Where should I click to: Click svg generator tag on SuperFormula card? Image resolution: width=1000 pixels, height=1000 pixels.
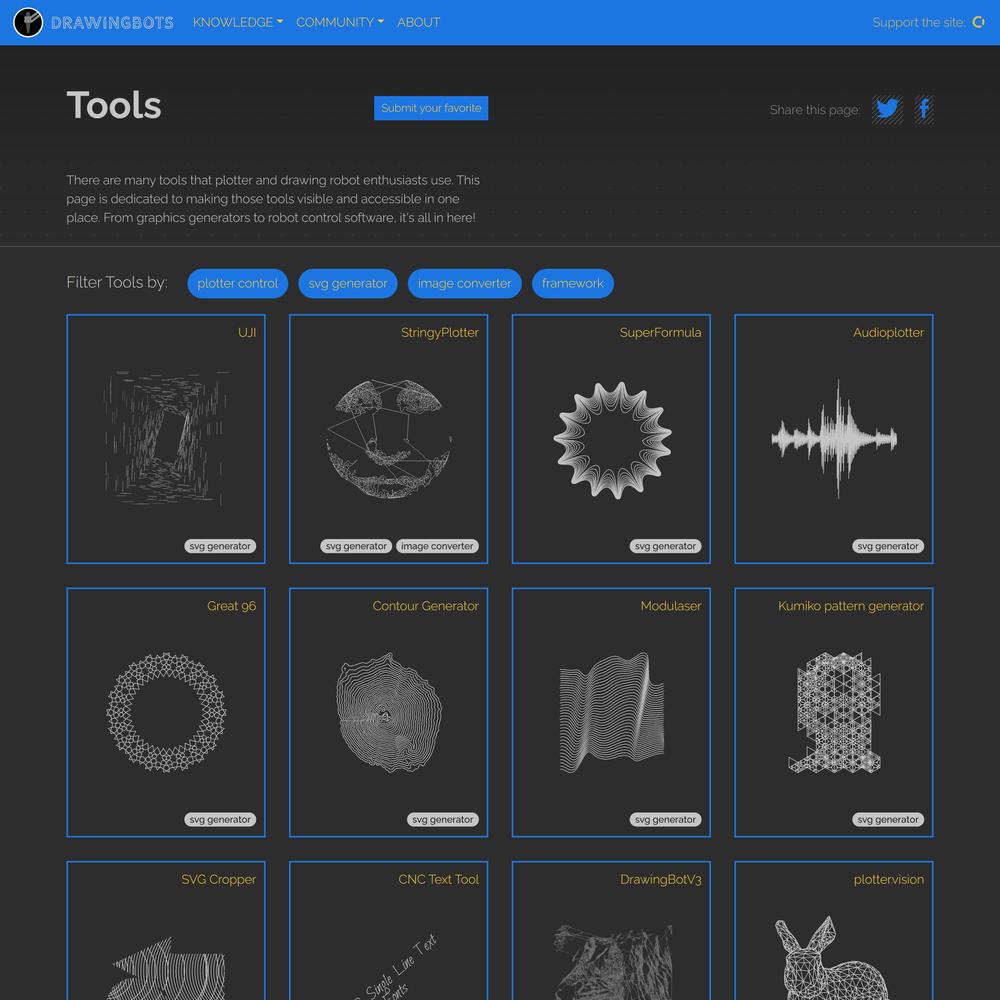click(665, 546)
